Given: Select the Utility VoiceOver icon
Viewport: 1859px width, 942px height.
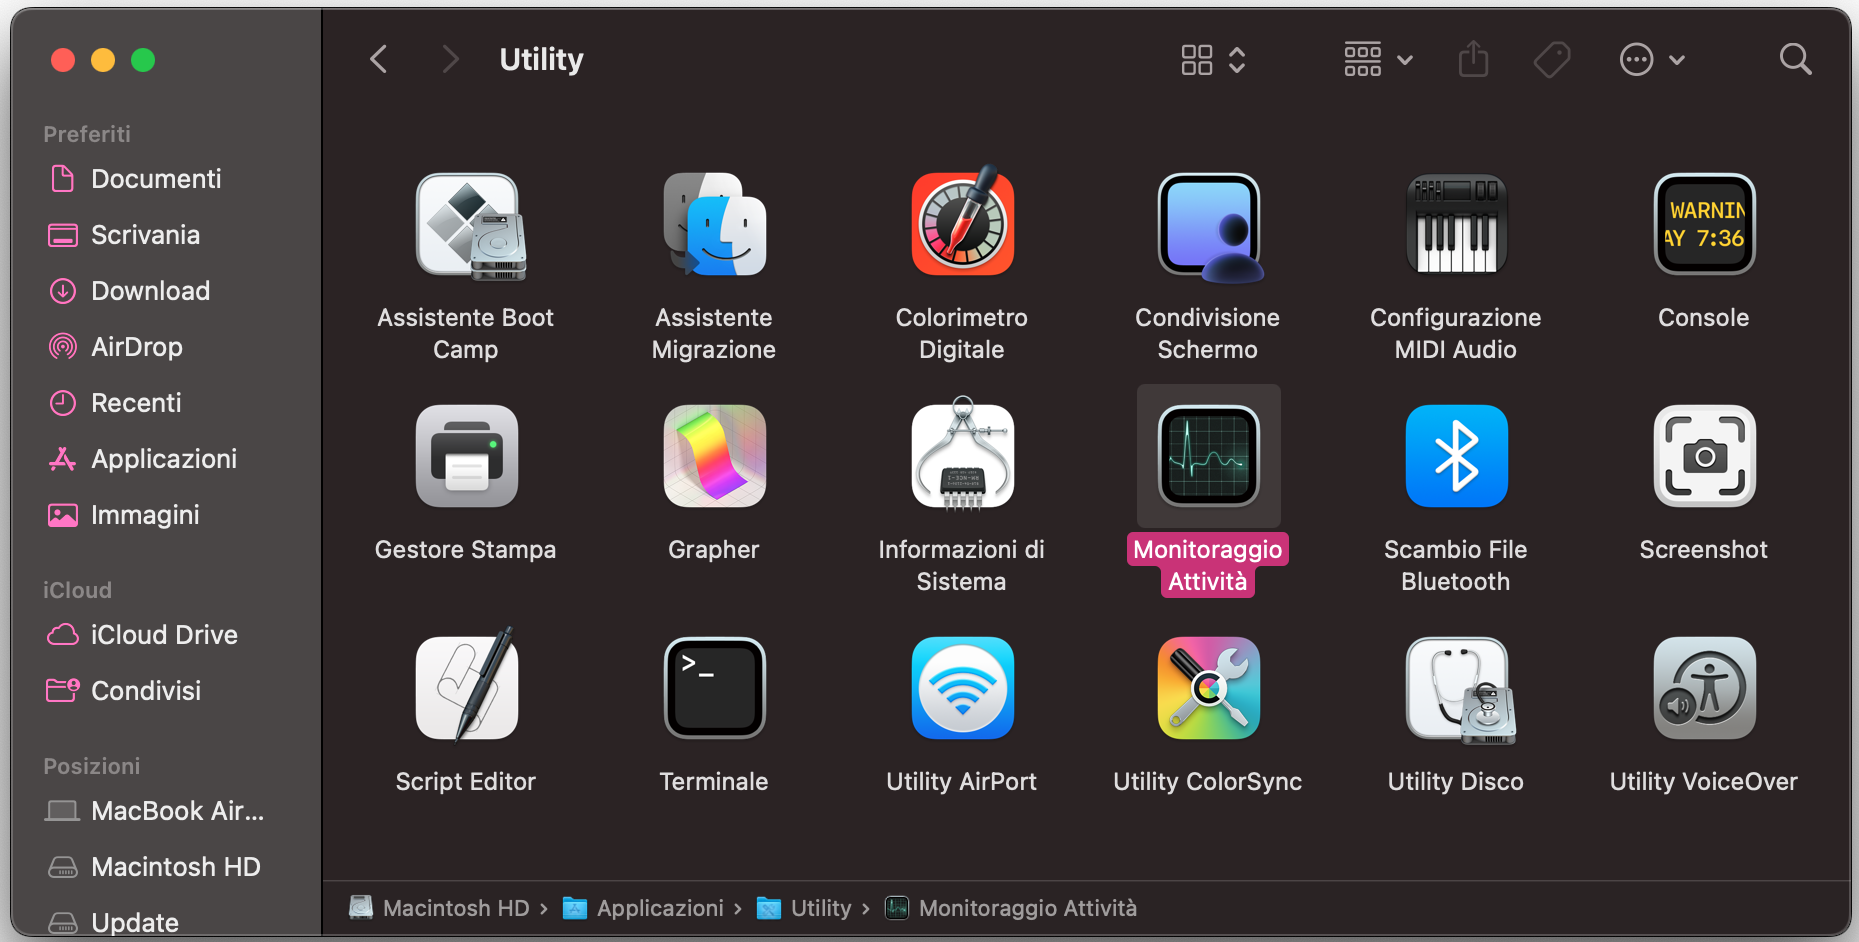Looking at the screenshot, I should pyautogui.click(x=1704, y=688).
